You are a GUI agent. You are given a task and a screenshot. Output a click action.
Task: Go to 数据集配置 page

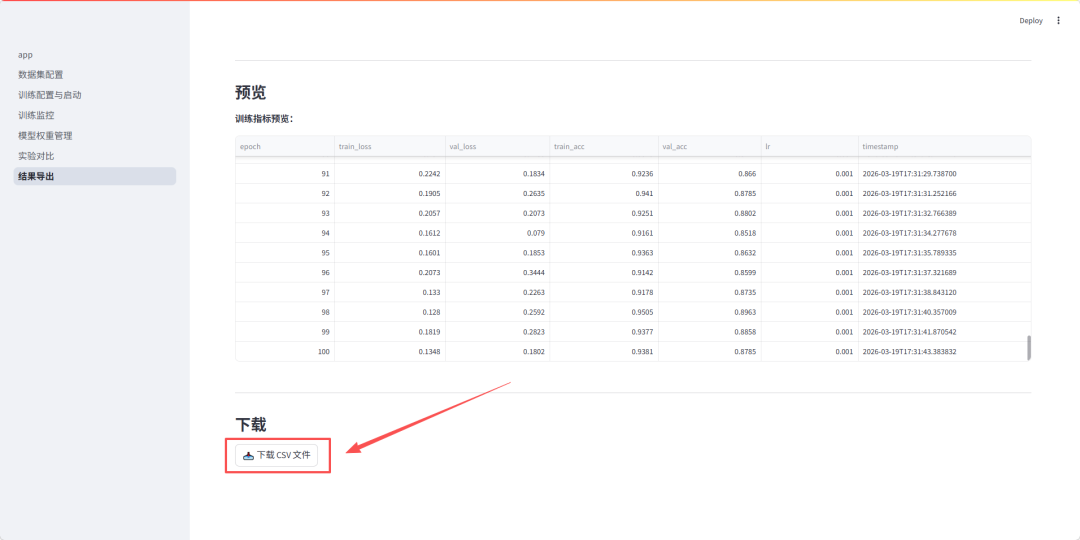click(40, 75)
